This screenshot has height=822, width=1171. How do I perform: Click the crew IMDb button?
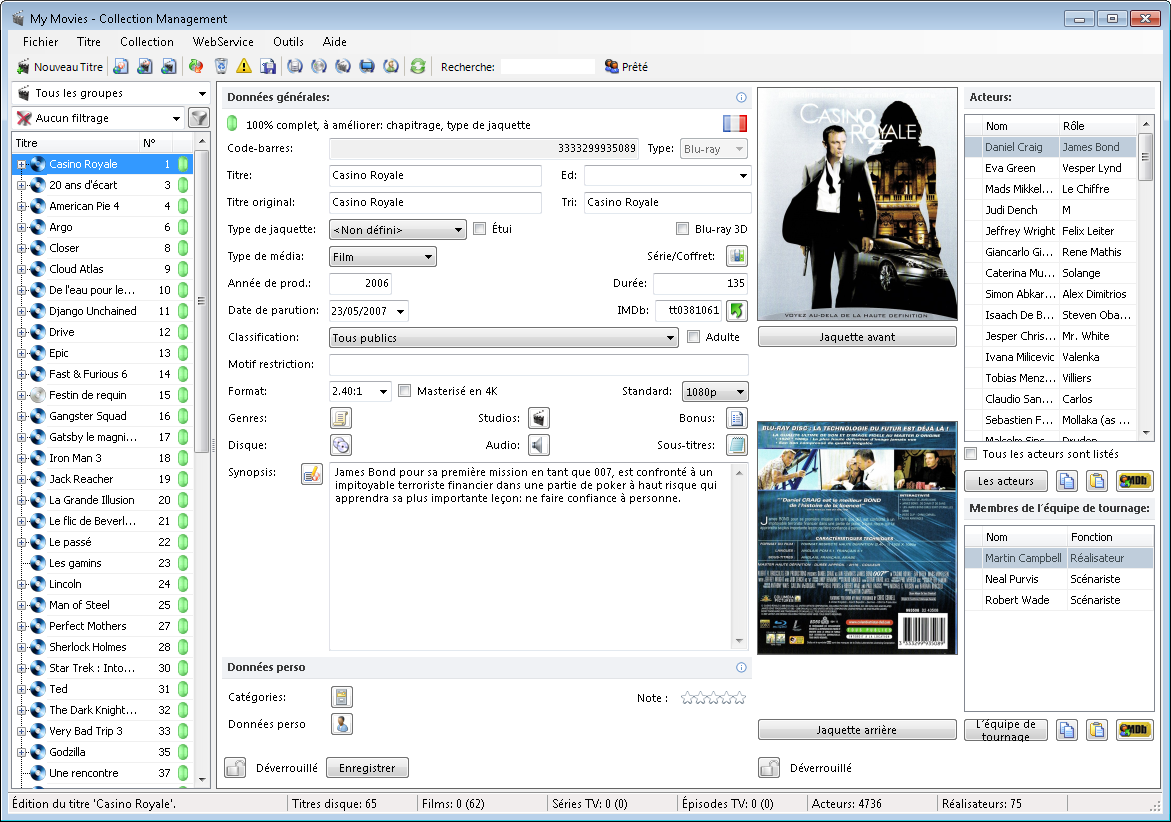click(x=1134, y=730)
